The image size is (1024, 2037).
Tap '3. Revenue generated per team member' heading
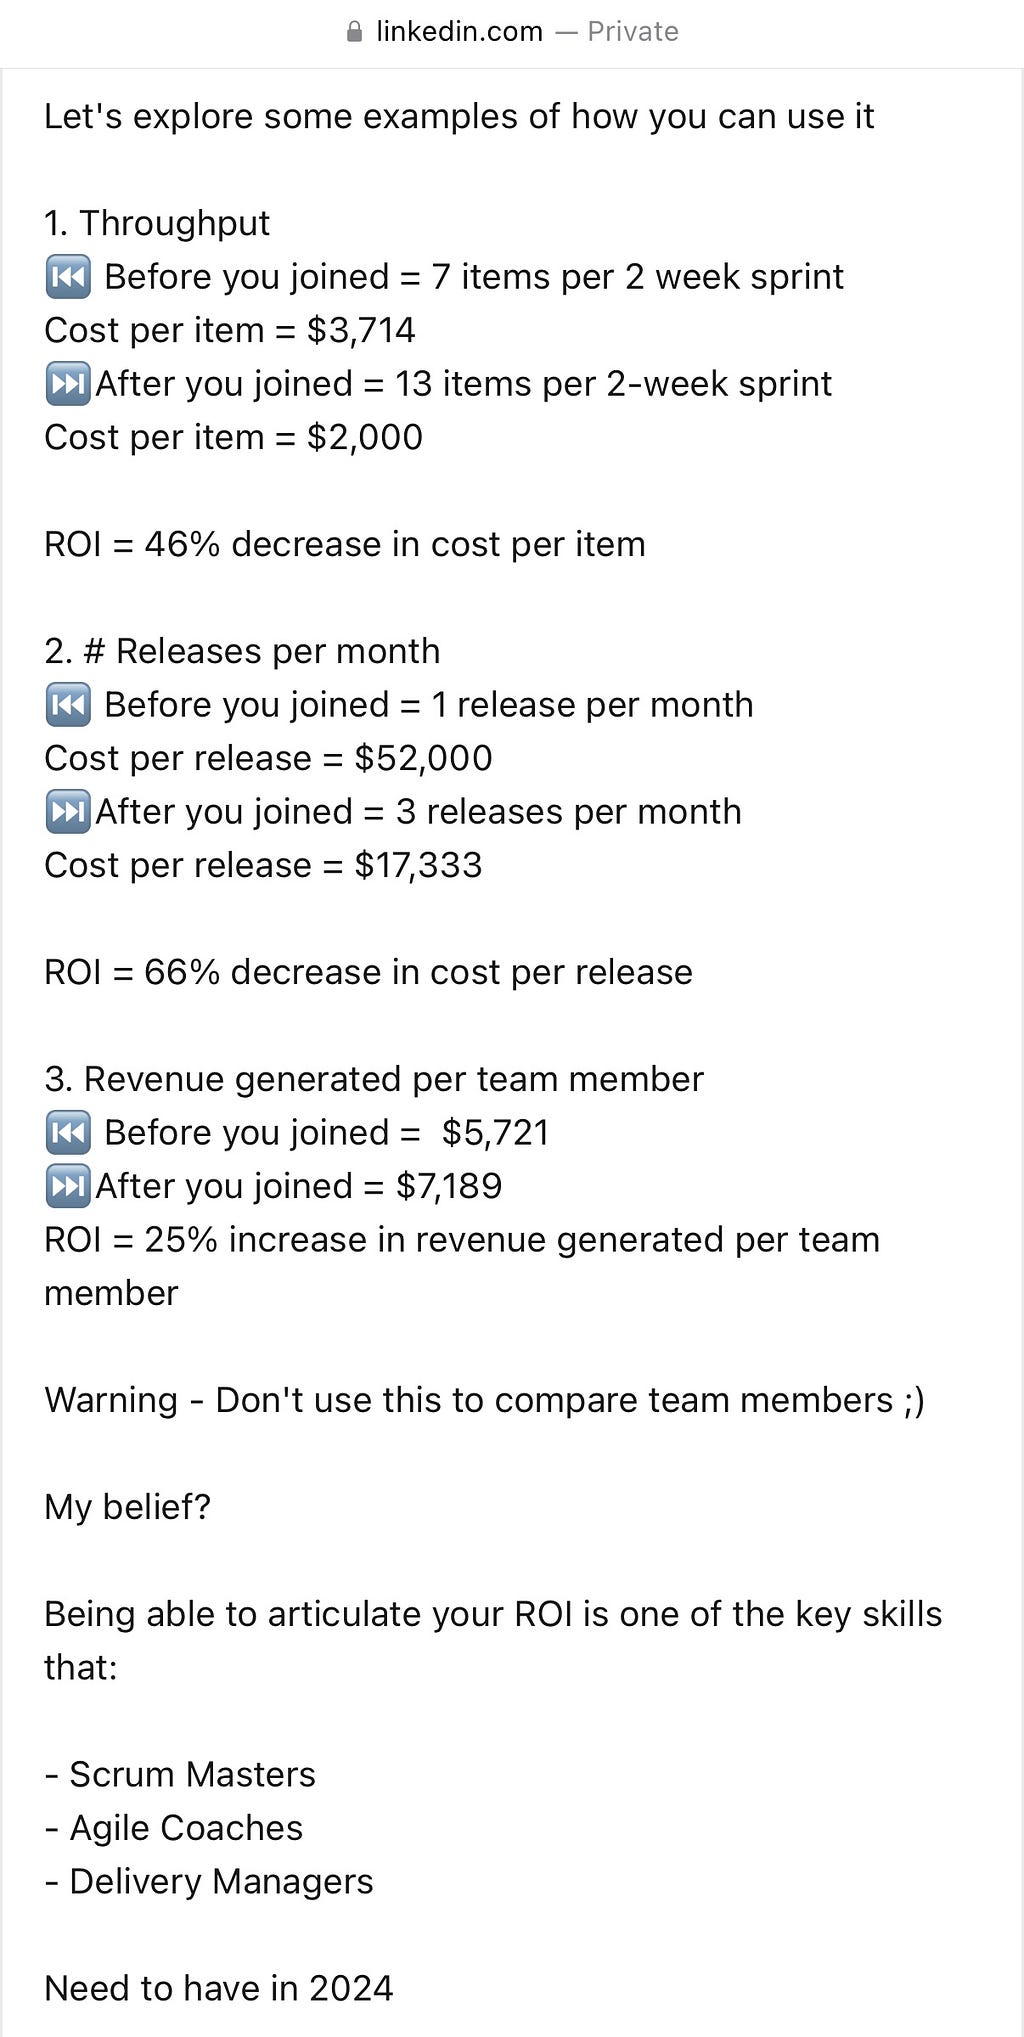[x=374, y=1079]
